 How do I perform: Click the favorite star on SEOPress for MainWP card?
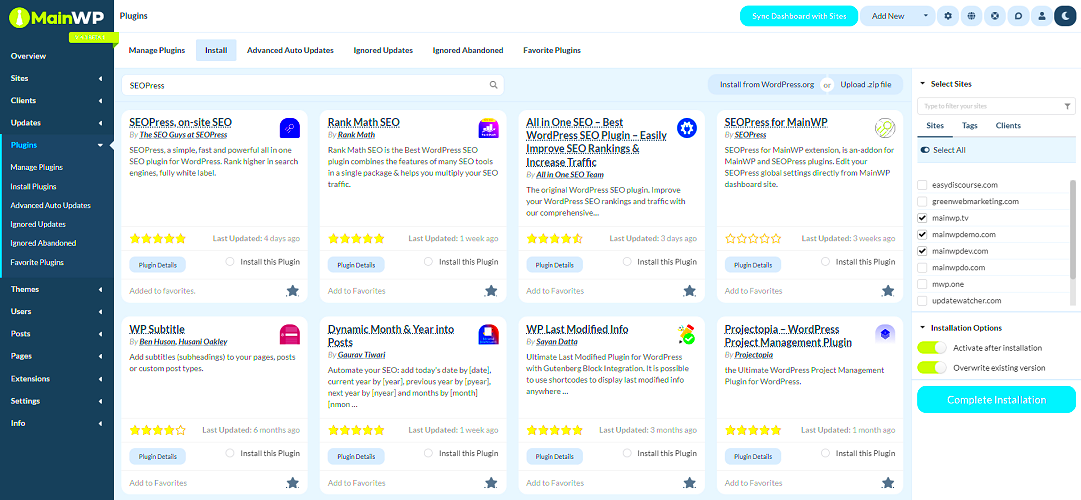click(x=888, y=291)
